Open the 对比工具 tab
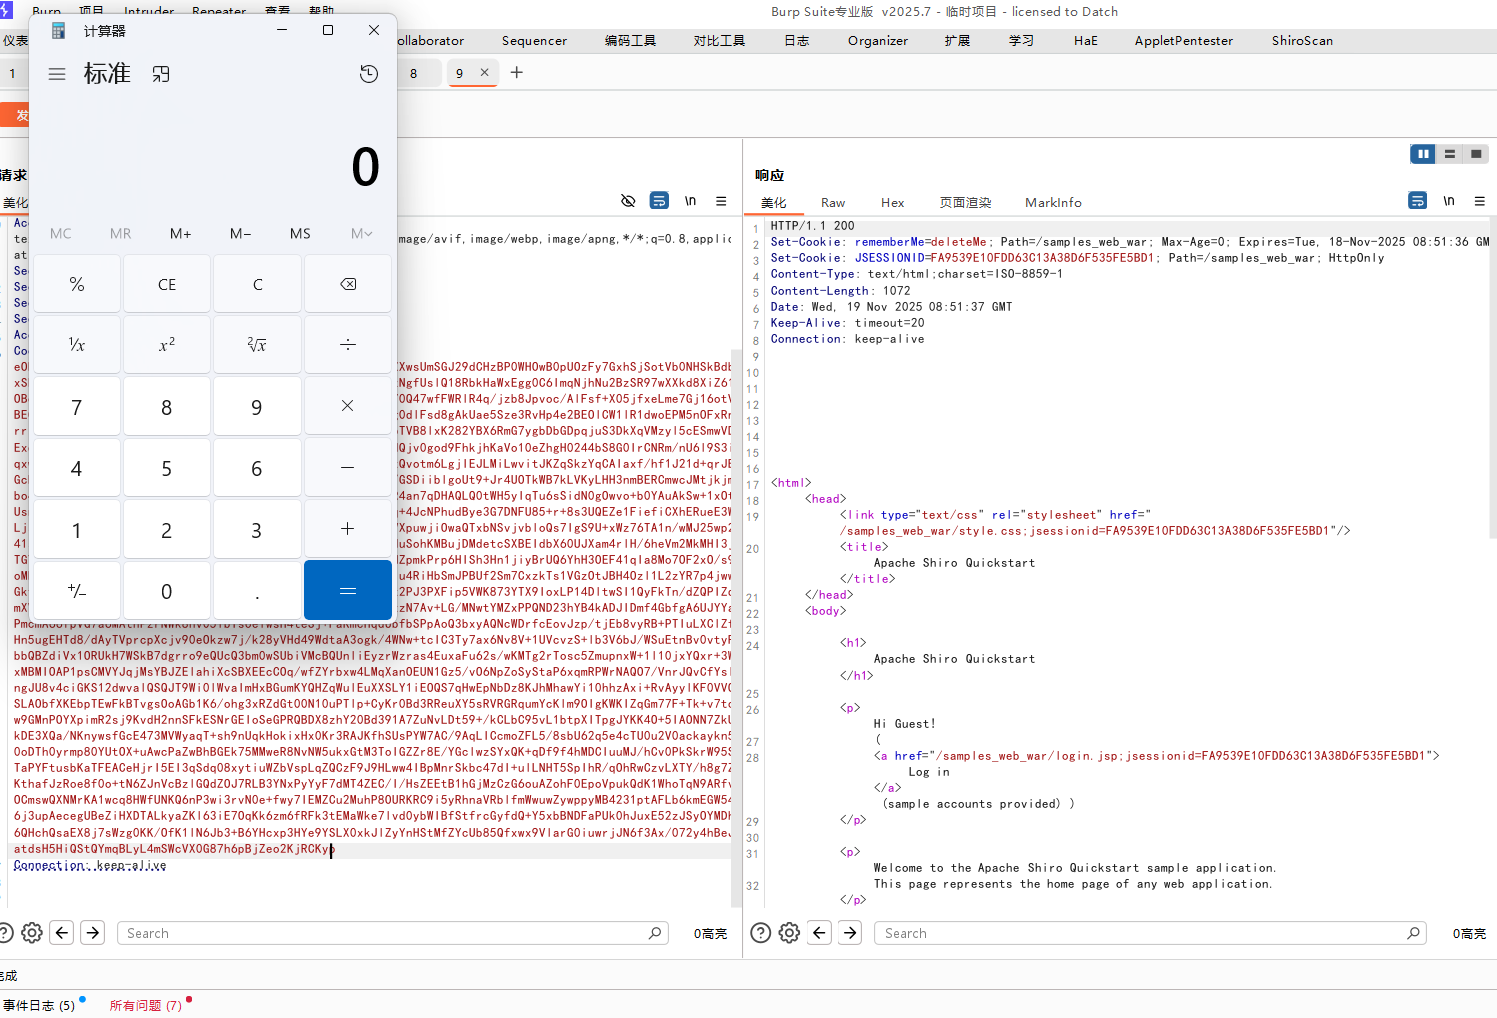1497x1018 pixels. (x=719, y=41)
